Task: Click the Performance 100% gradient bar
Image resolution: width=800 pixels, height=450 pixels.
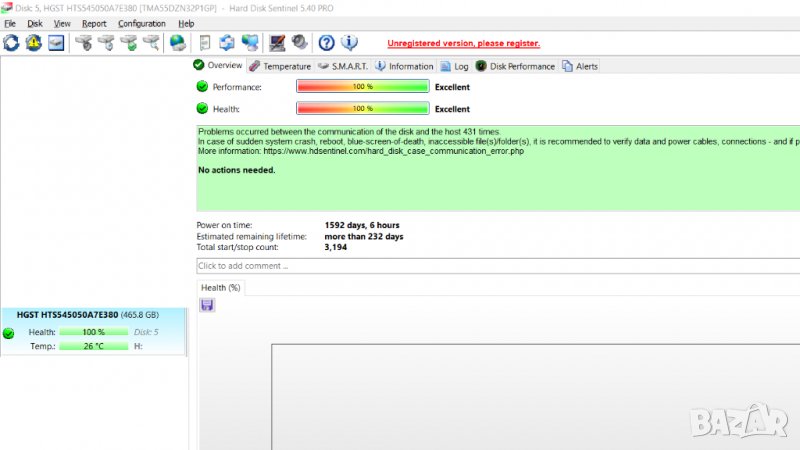Action: coord(362,87)
